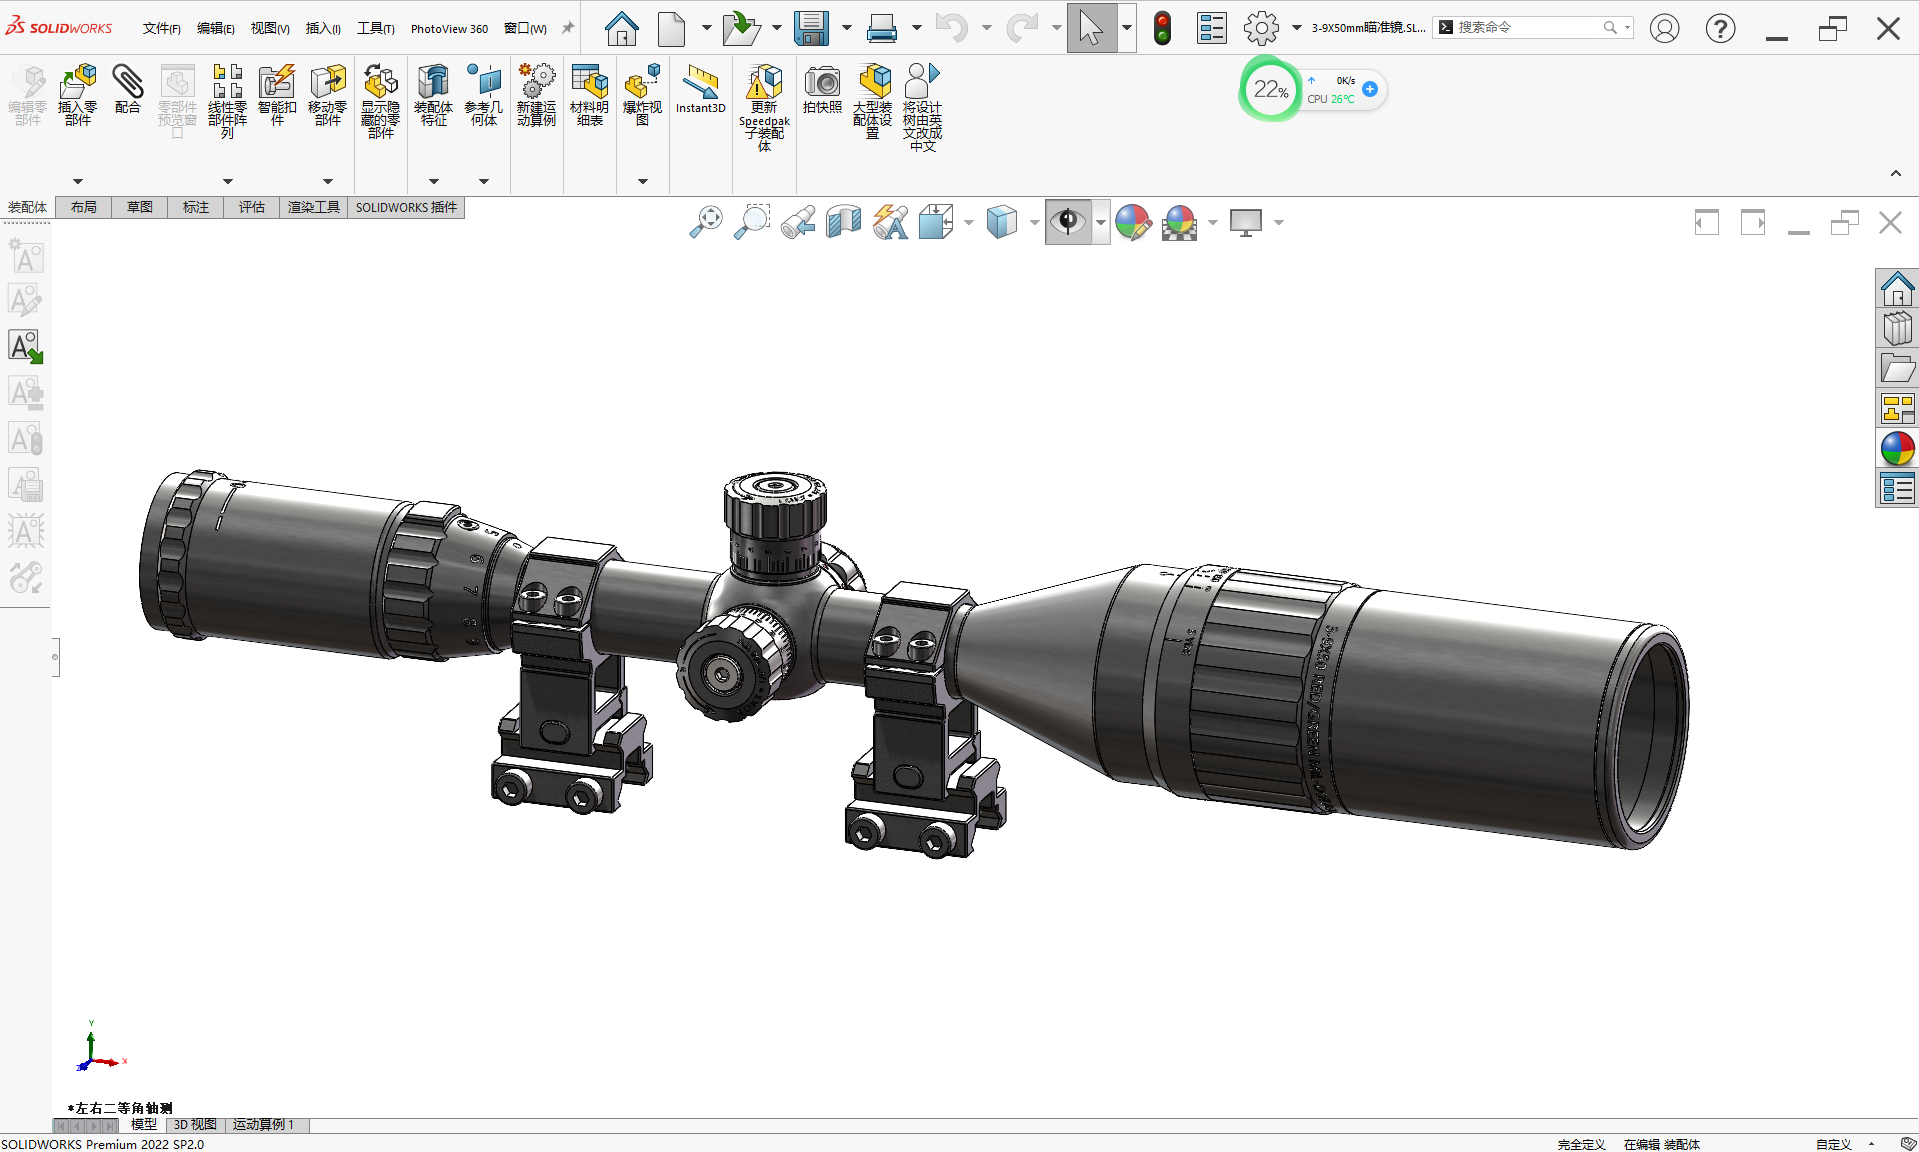This screenshot has width=1919, height=1152.
Task: Open Large Assembly Settings (大型装配体设置)
Action: tap(873, 101)
